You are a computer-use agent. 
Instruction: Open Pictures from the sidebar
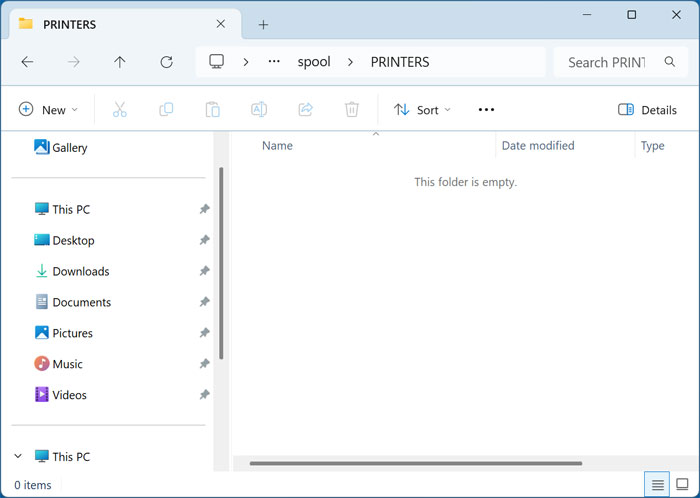(64, 333)
